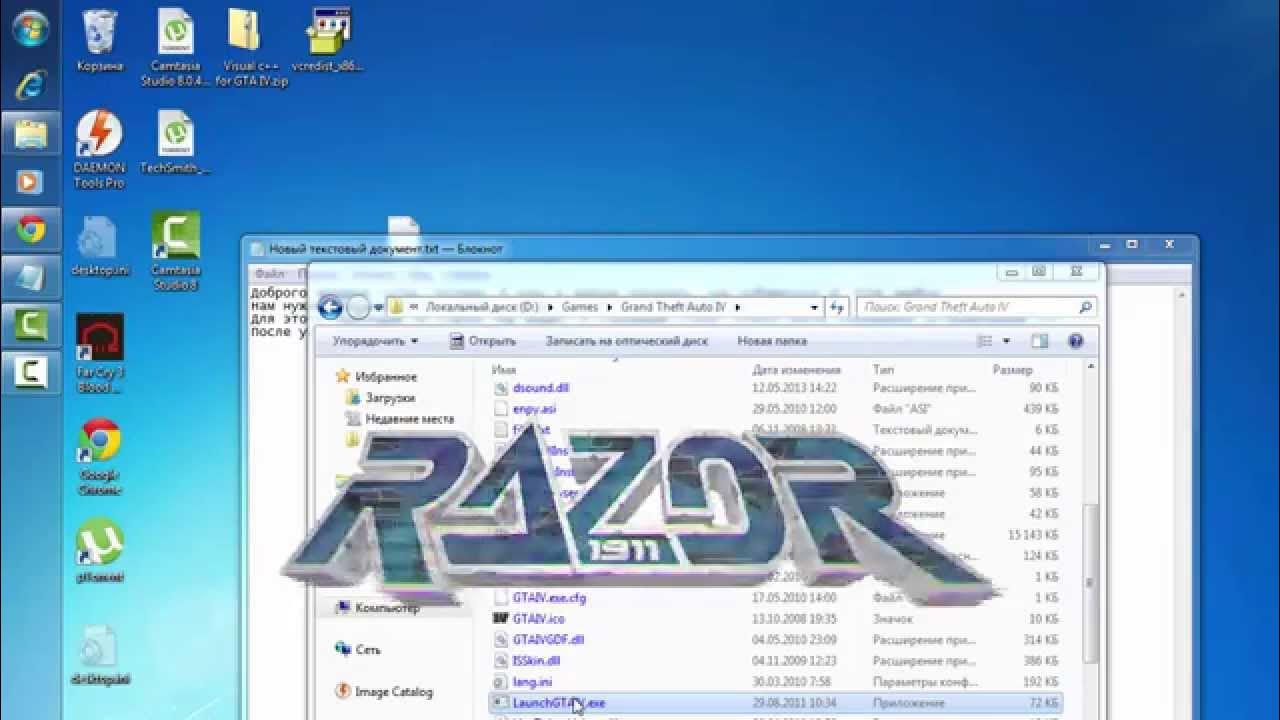Select Image Catalog in navigation pane
The height and width of the screenshot is (720, 1280).
pyautogui.click(x=384, y=692)
